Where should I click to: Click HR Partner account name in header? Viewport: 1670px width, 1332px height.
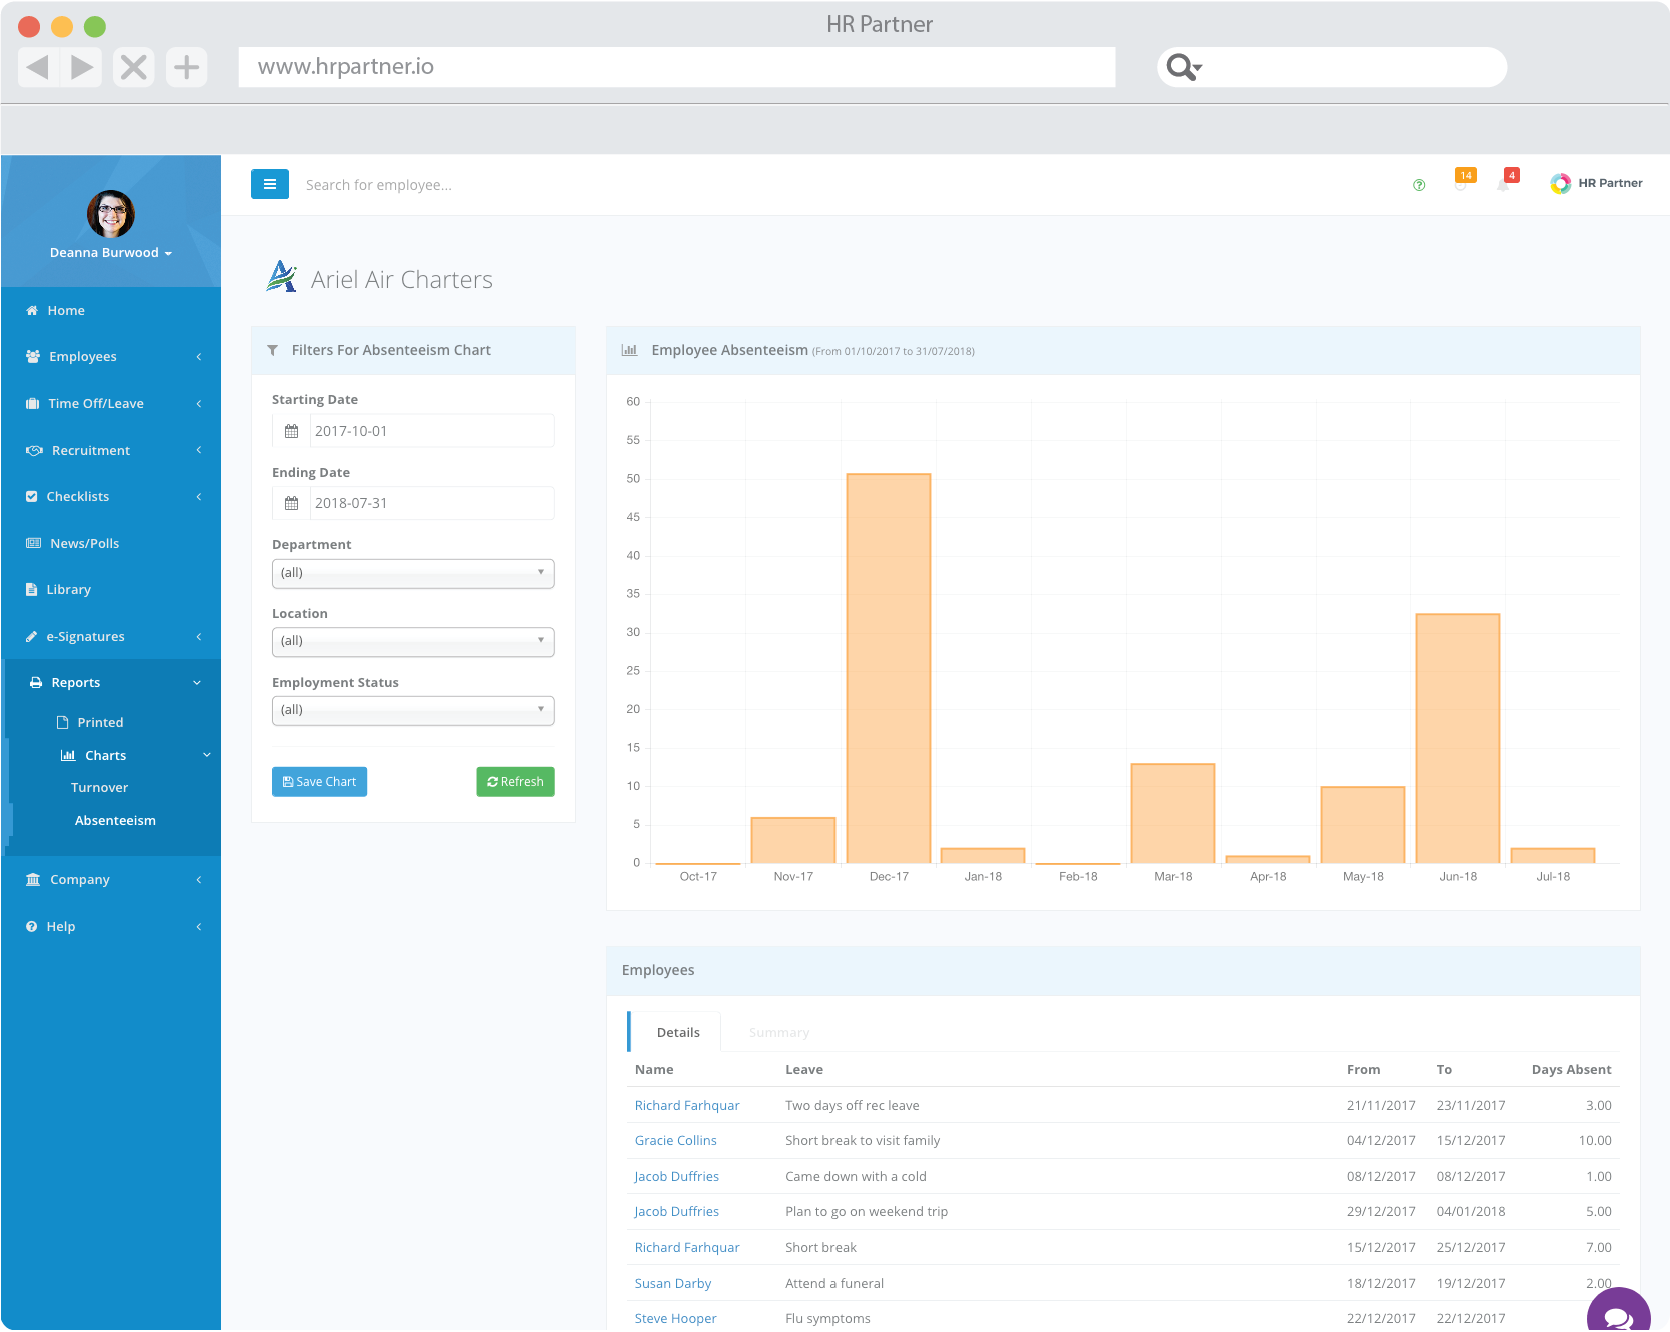click(1610, 184)
